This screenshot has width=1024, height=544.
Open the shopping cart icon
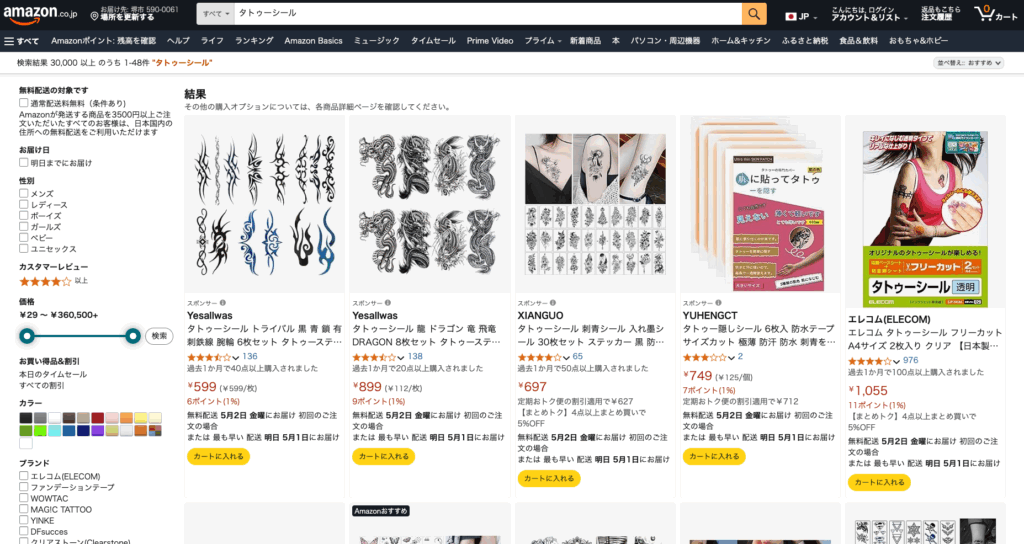(984, 13)
